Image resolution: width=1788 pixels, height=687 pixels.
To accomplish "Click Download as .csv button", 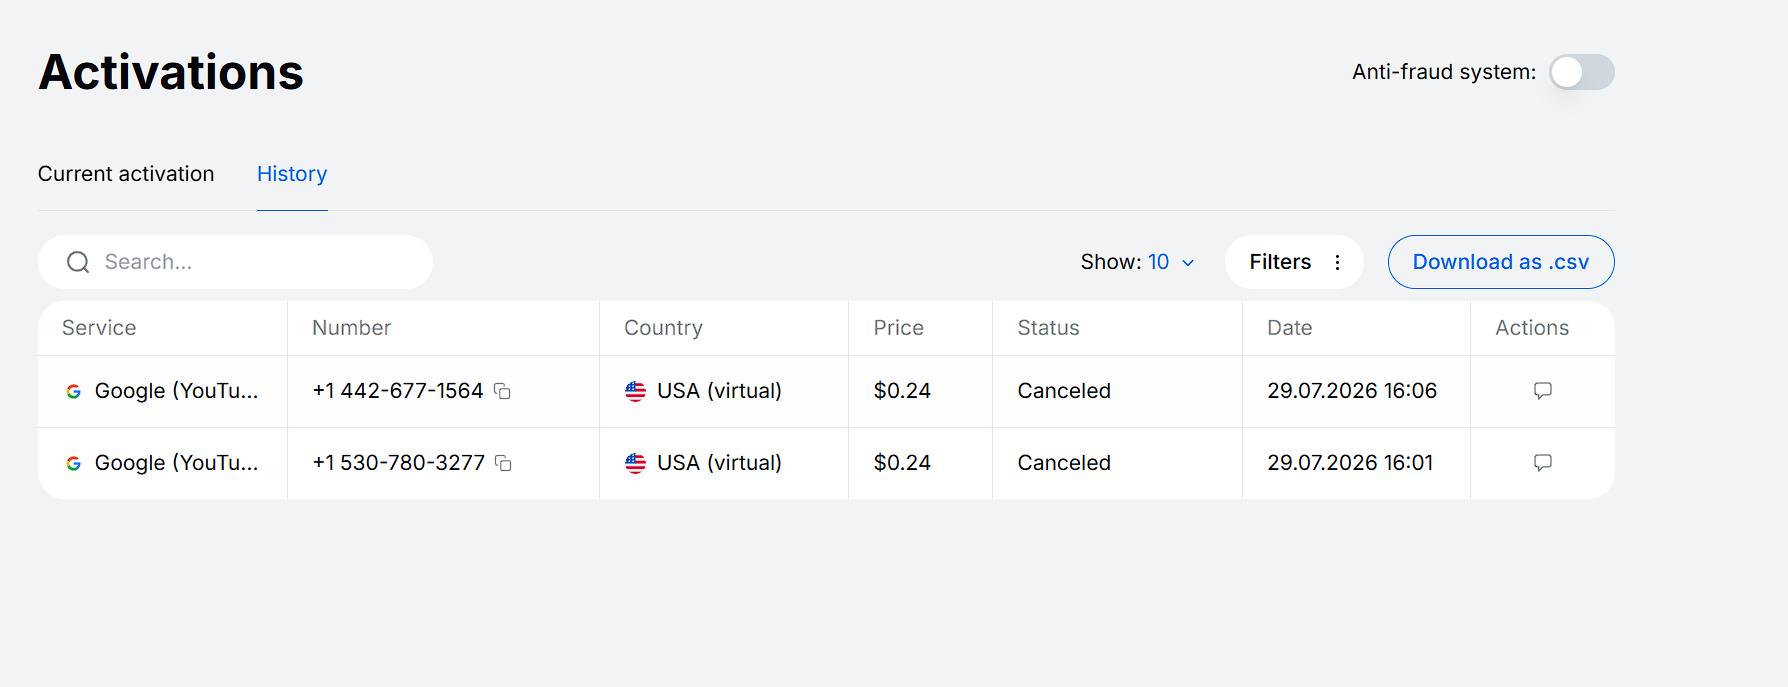I will pos(1500,262).
